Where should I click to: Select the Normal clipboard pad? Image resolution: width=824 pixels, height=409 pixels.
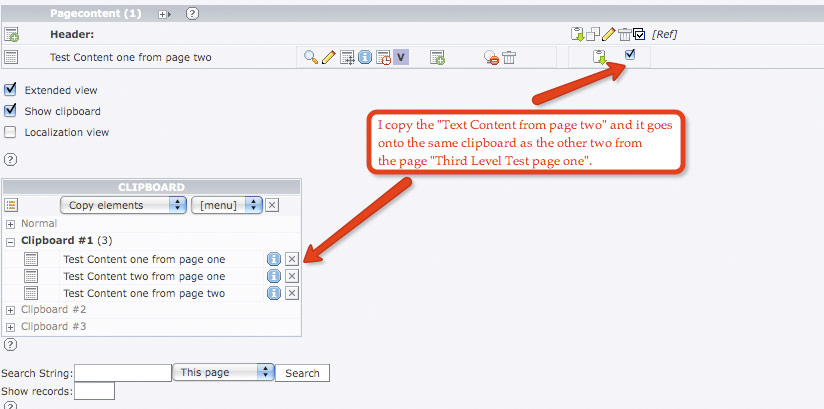click(39, 224)
